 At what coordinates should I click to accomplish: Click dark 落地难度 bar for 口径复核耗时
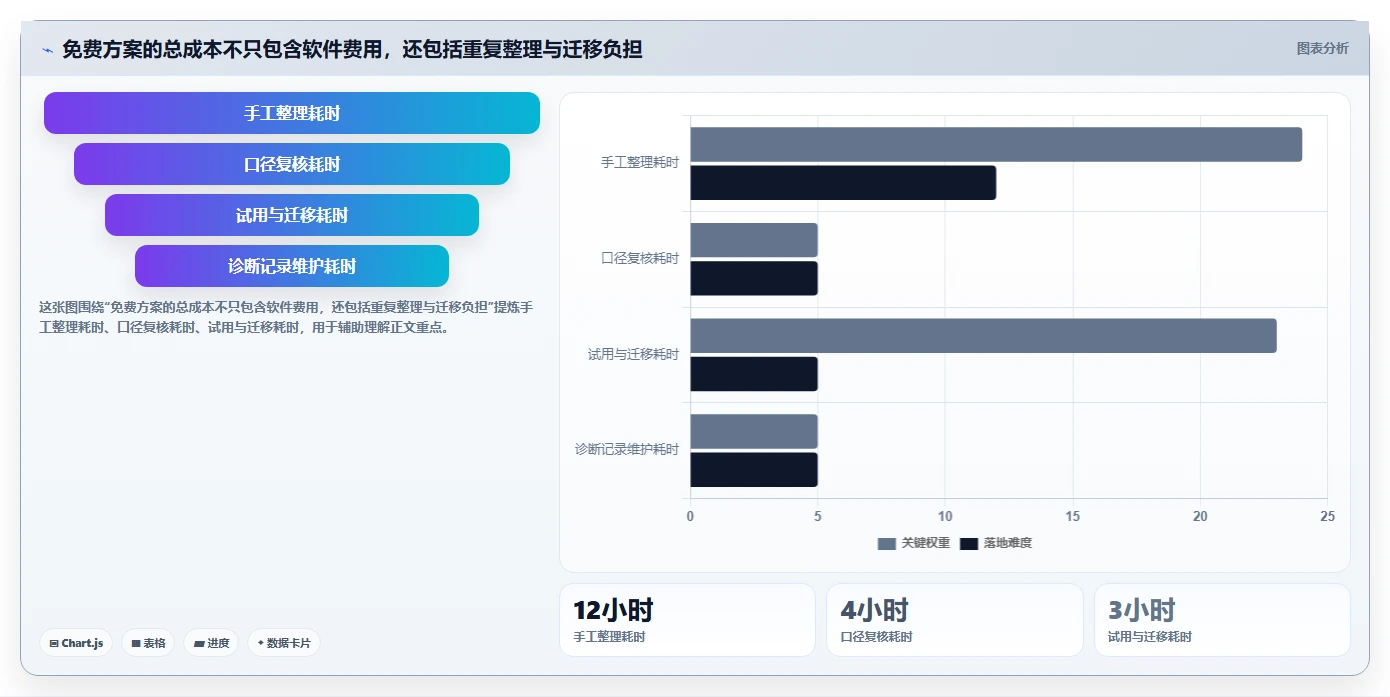click(754, 278)
